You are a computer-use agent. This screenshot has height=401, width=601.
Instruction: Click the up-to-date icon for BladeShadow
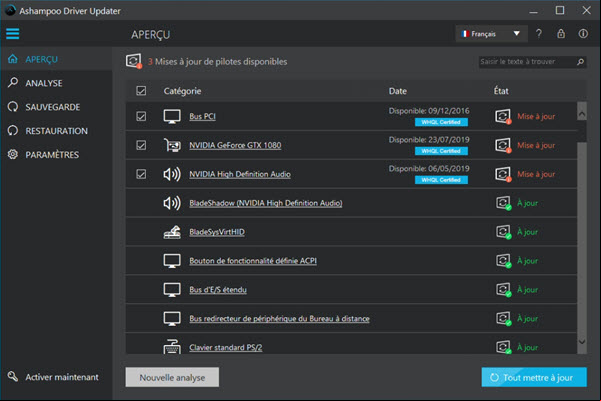pyautogui.click(x=504, y=203)
